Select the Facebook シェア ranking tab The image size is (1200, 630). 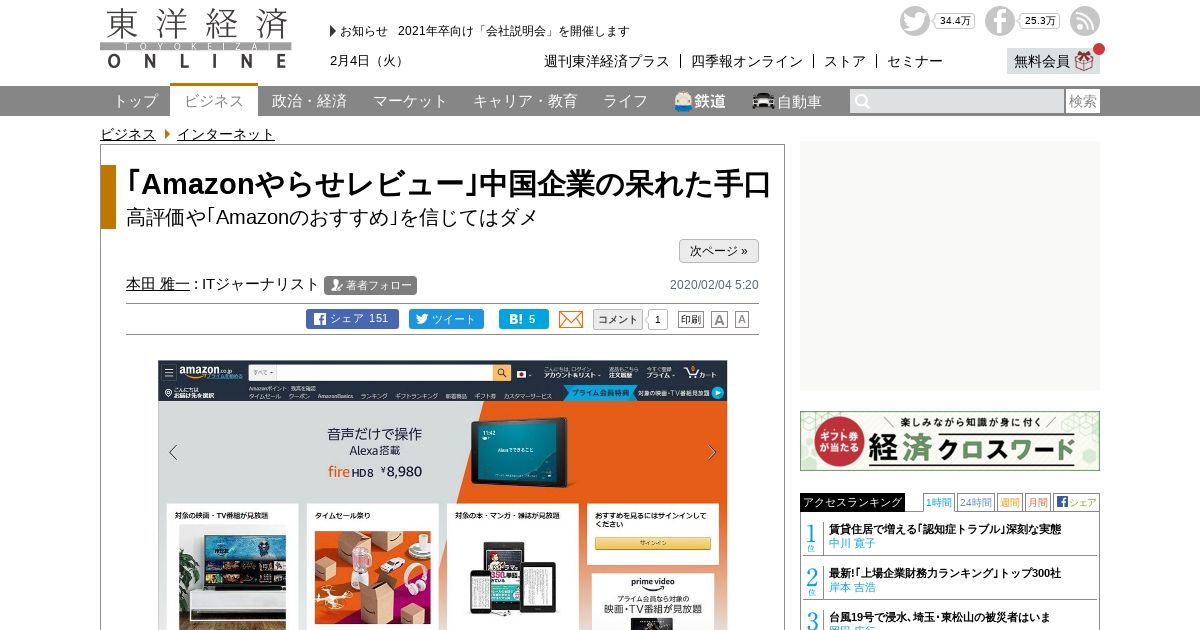[1076, 502]
